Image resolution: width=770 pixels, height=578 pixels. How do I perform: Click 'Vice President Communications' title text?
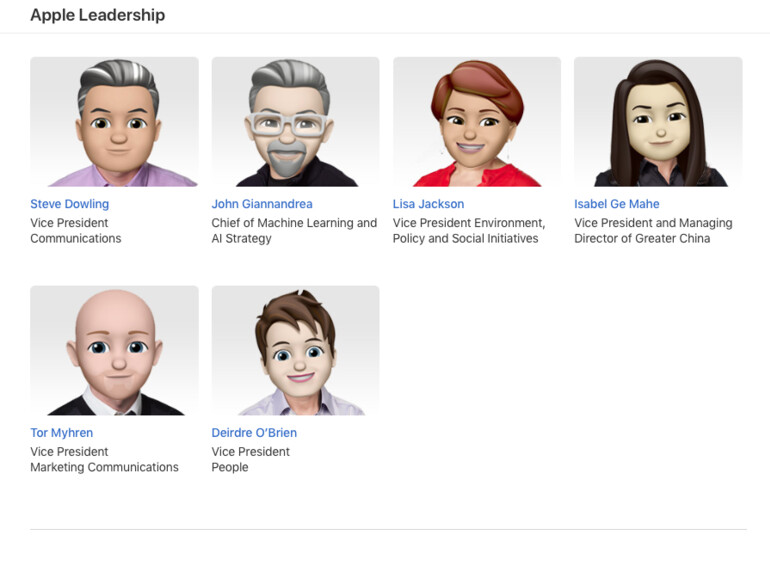(76, 230)
